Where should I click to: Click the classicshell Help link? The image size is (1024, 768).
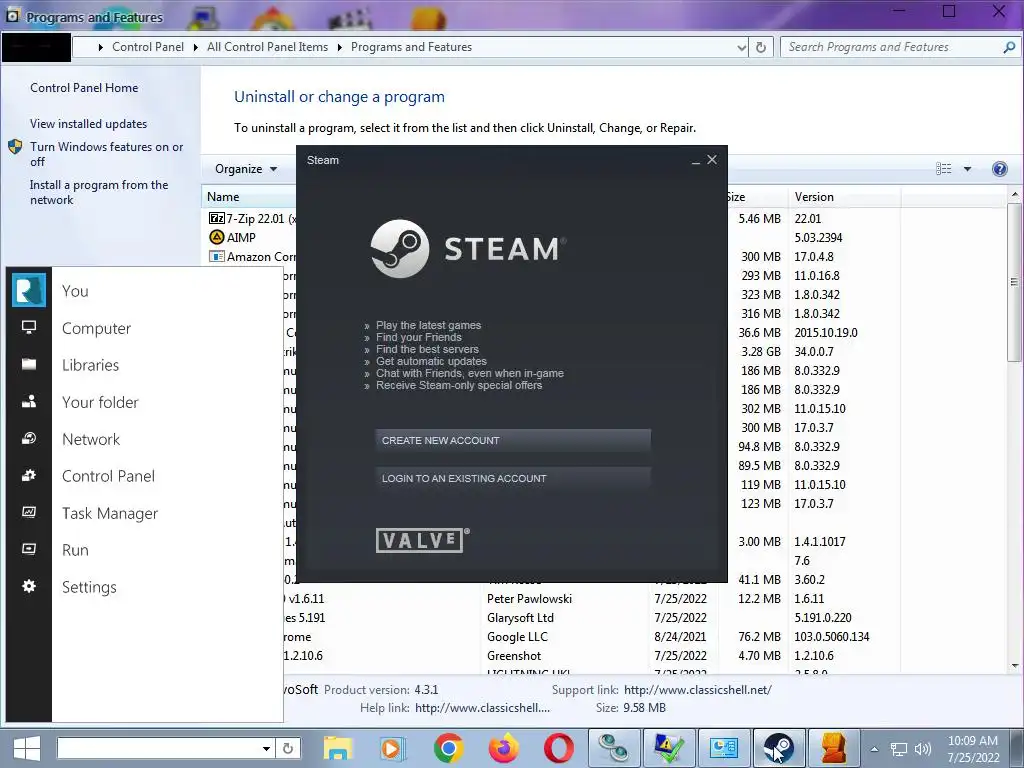pos(482,708)
